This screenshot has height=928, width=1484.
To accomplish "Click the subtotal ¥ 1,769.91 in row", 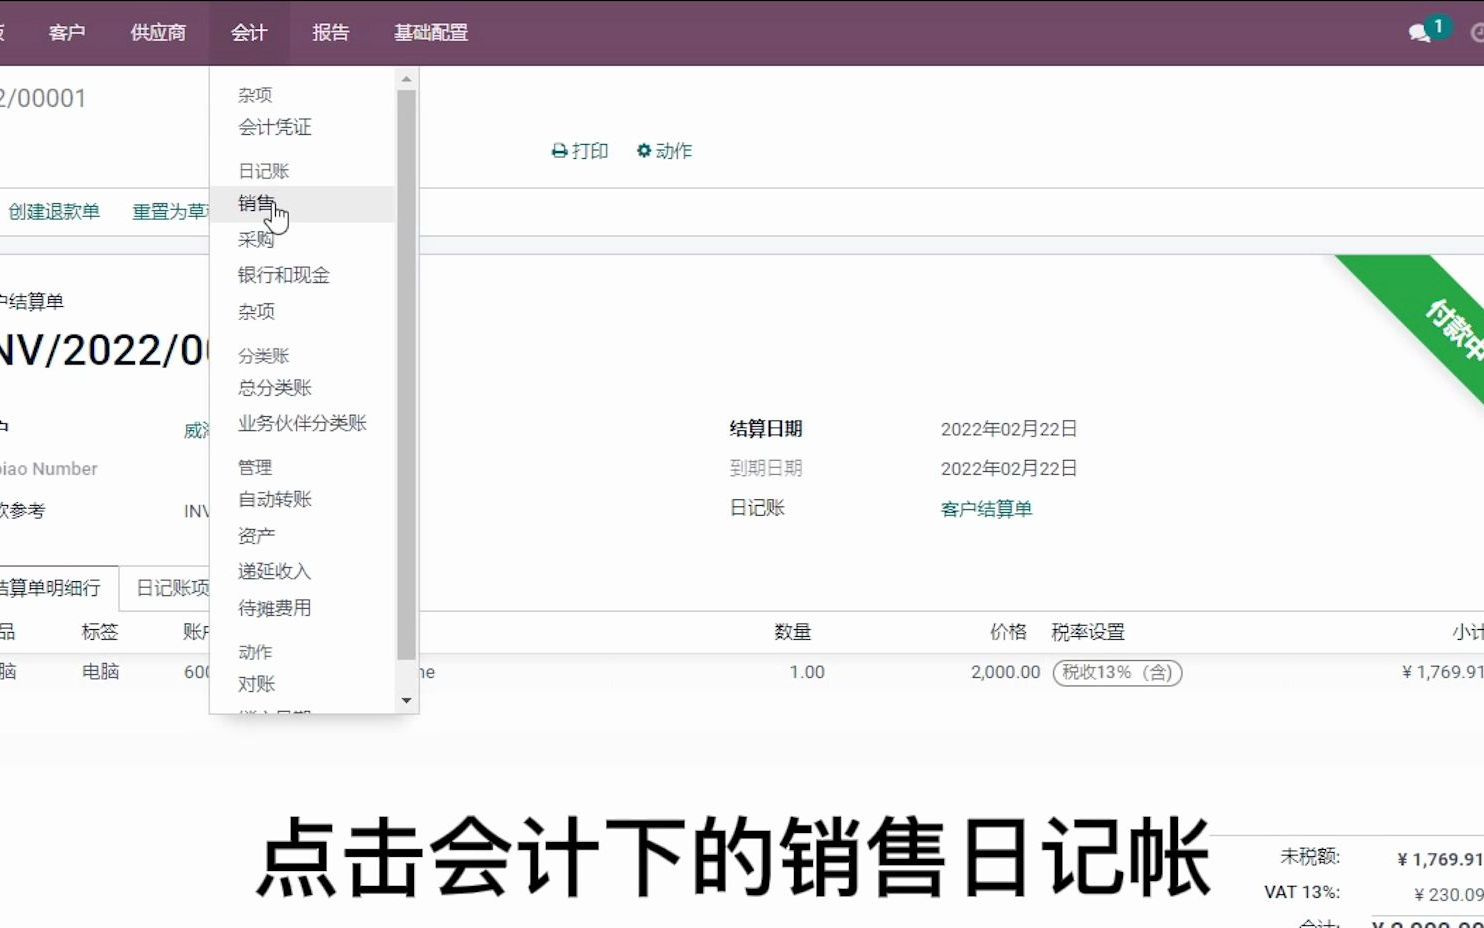I will 1441,672.
